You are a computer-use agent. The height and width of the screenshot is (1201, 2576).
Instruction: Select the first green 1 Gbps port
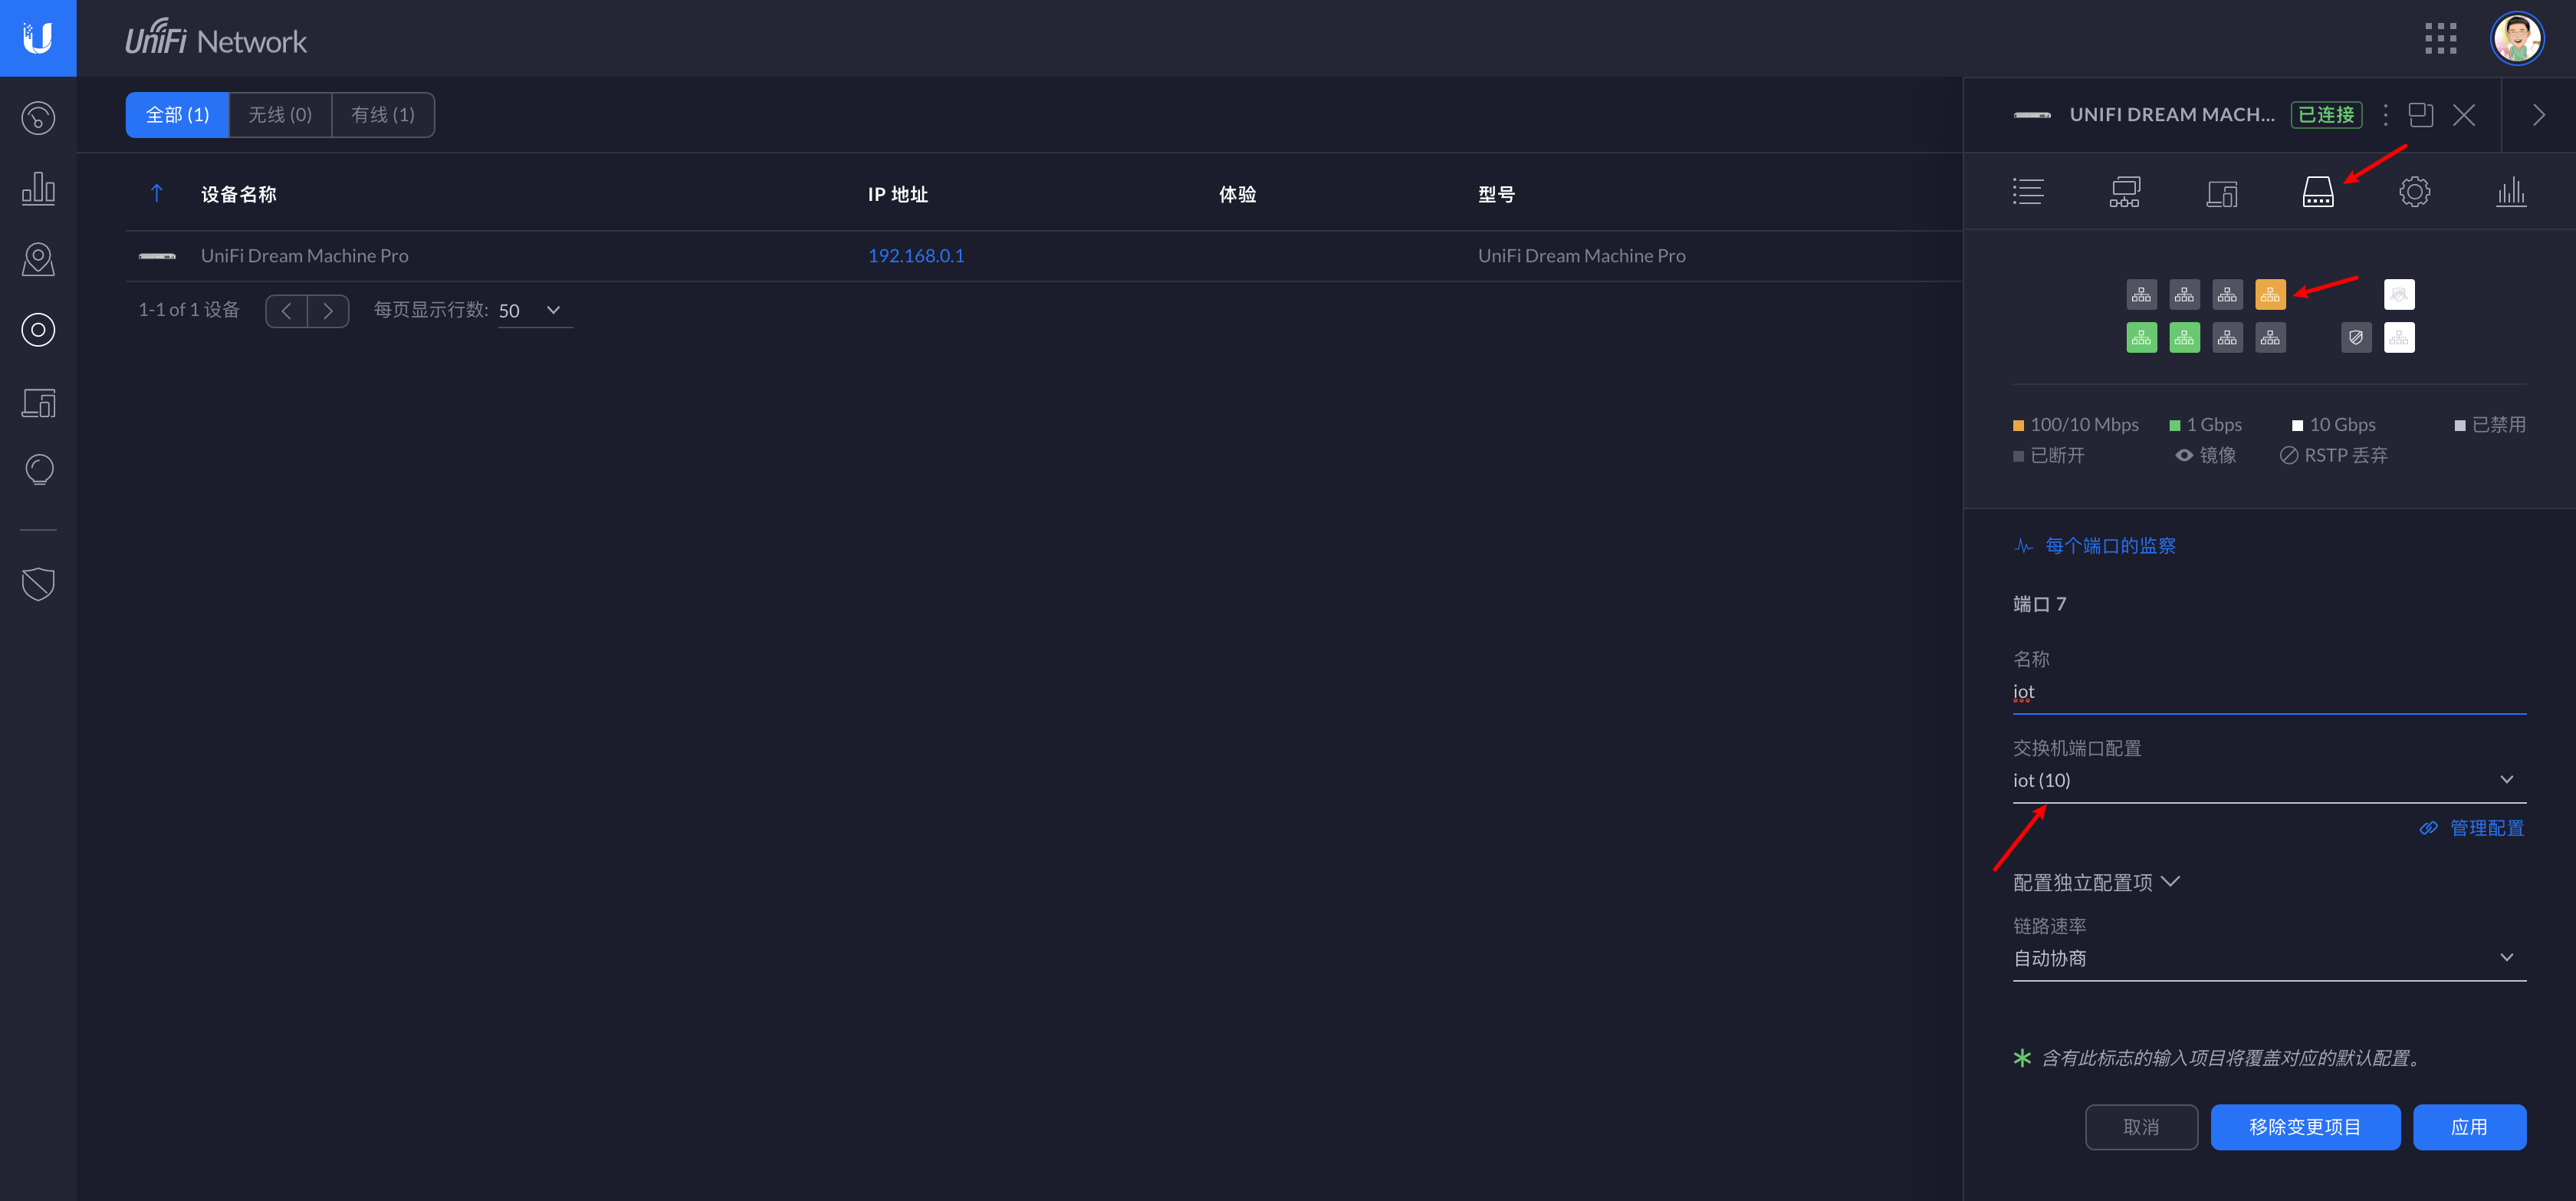point(2141,338)
